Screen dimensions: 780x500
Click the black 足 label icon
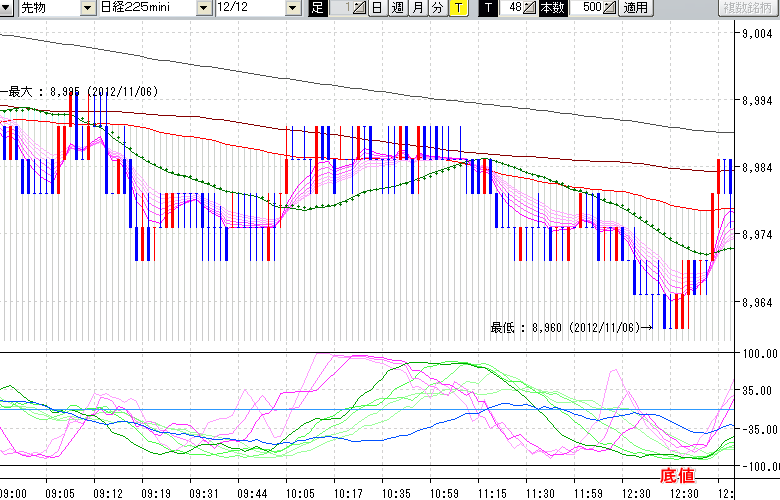[317, 8]
